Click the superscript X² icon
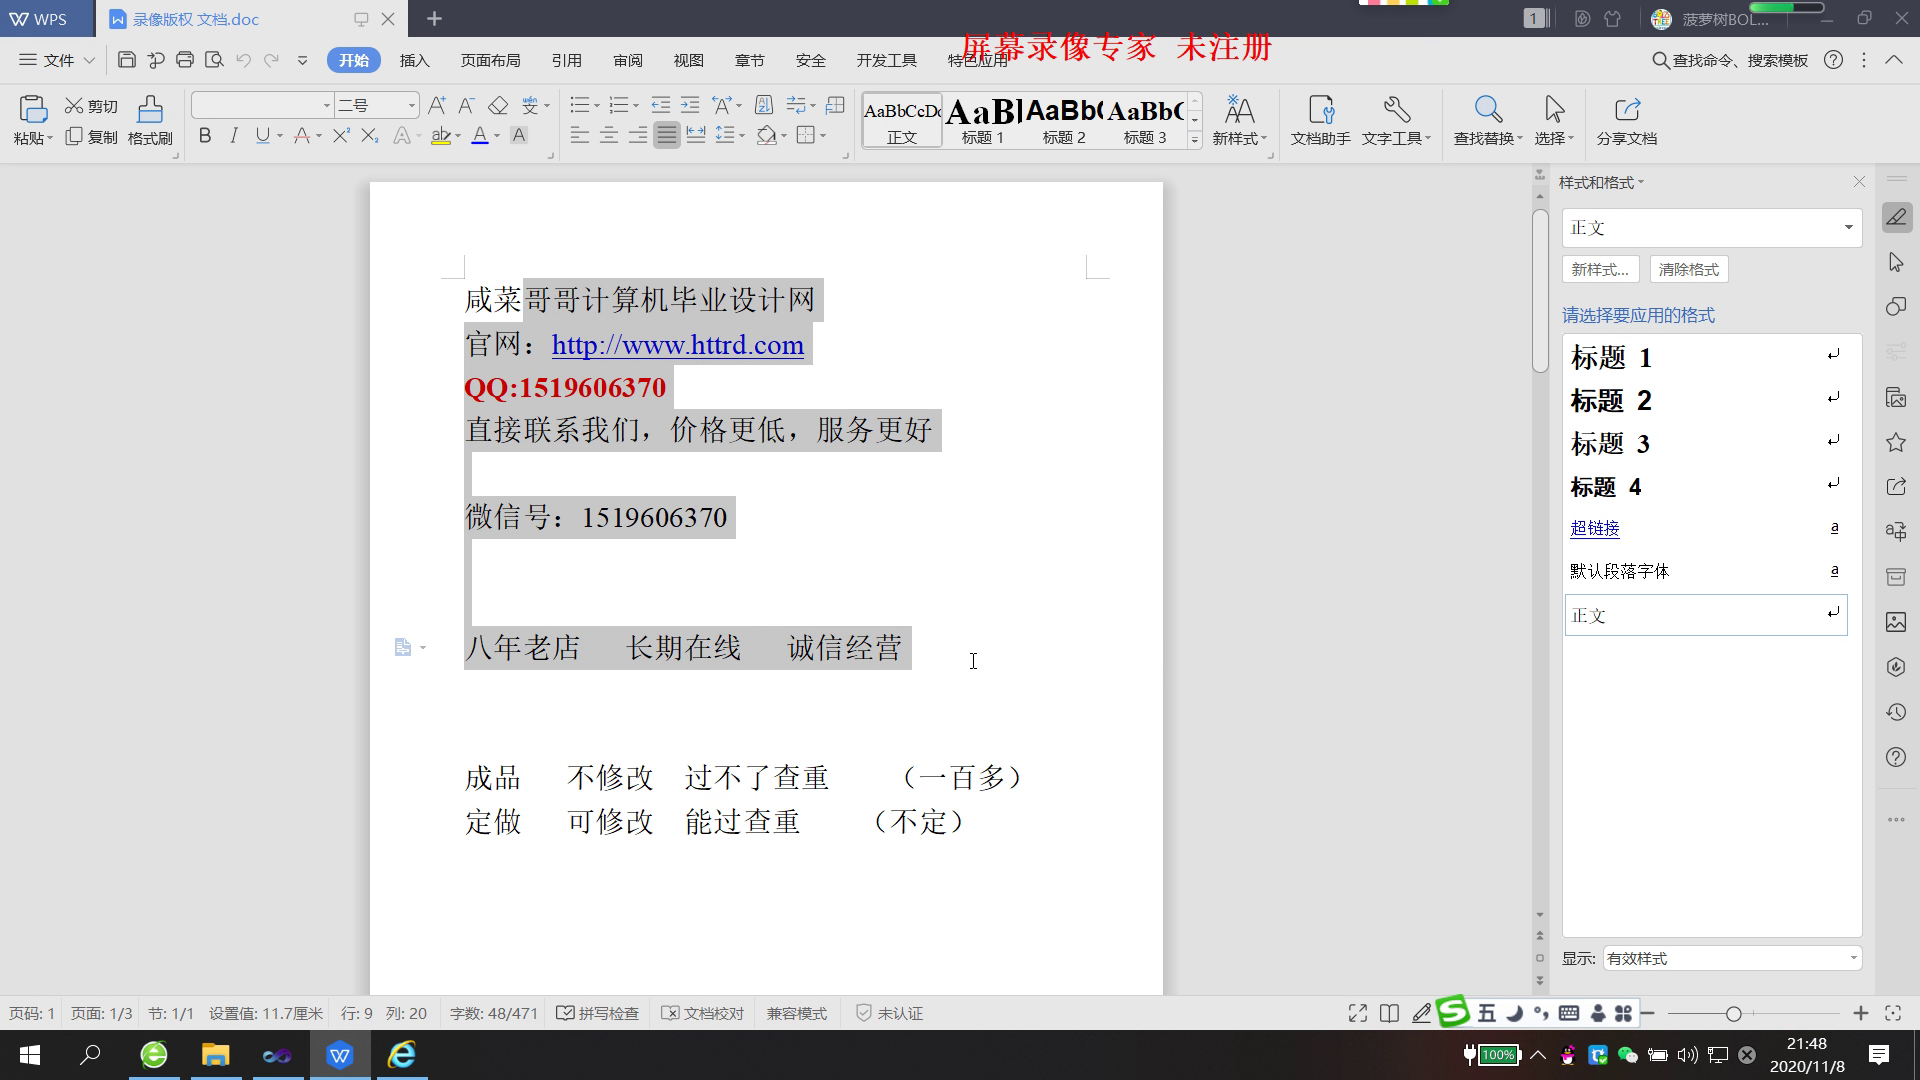Image resolution: width=1920 pixels, height=1080 pixels. pyautogui.click(x=341, y=136)
